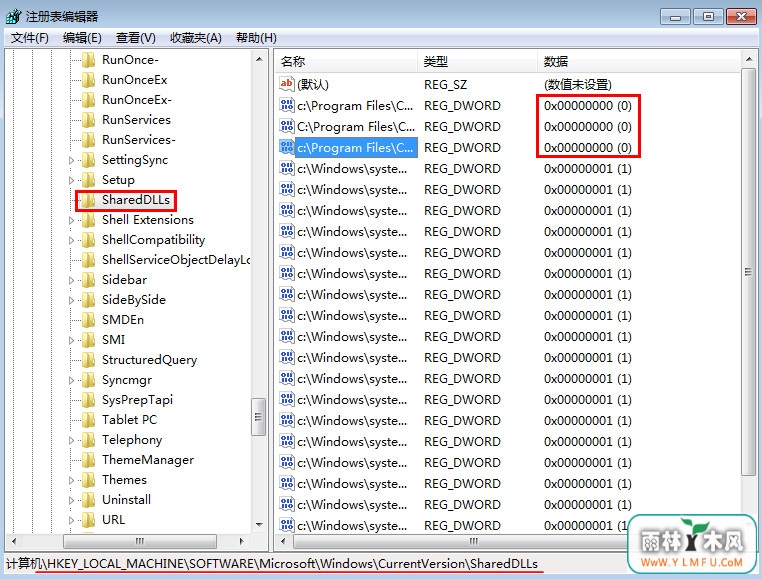Expand the SMI key
Viewport: 762px width, 579px height.
click(71, 340)
